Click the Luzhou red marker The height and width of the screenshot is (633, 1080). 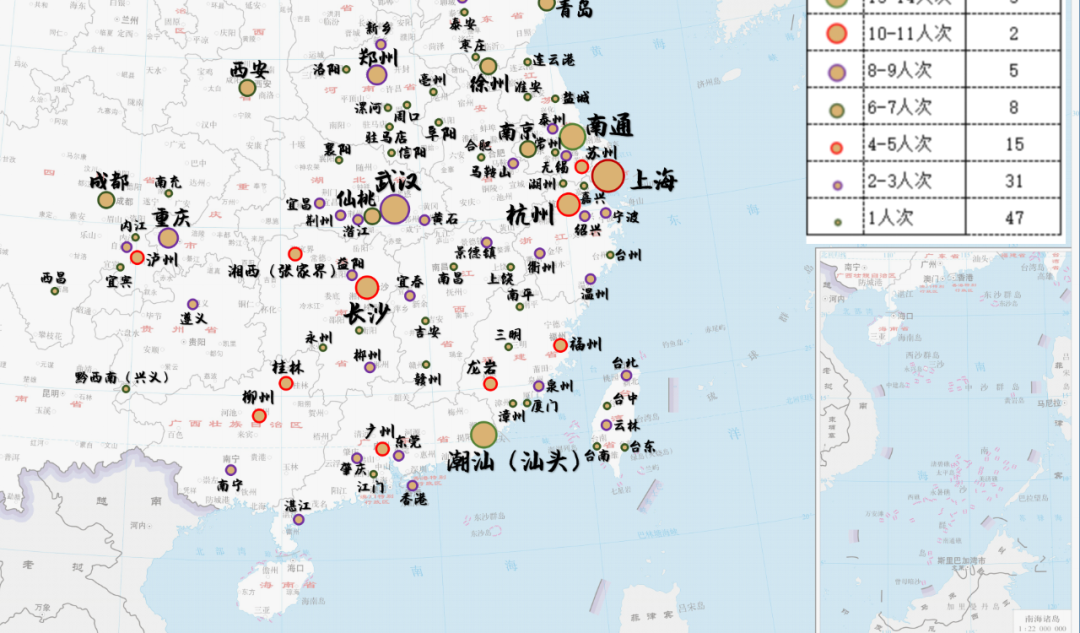[x=137, y=258]
